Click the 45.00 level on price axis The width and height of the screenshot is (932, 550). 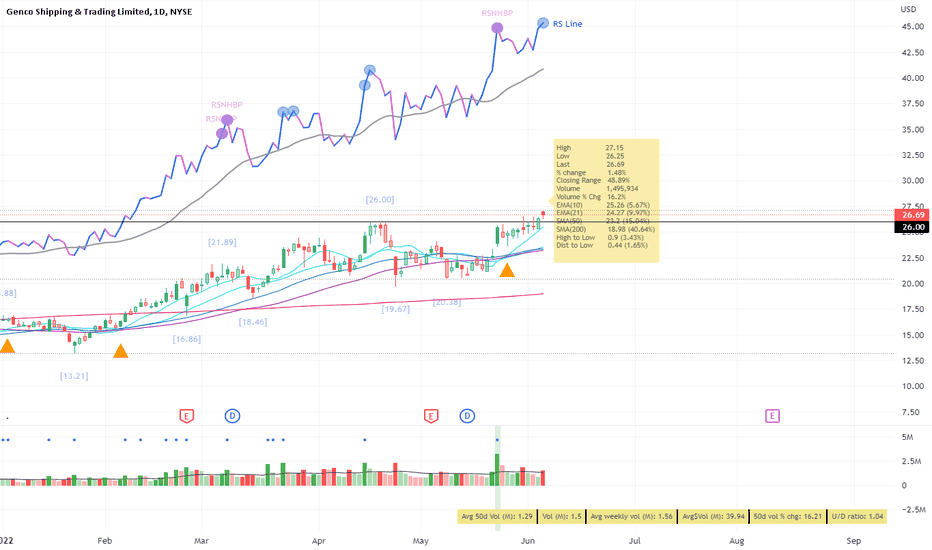tap(912, 27)
